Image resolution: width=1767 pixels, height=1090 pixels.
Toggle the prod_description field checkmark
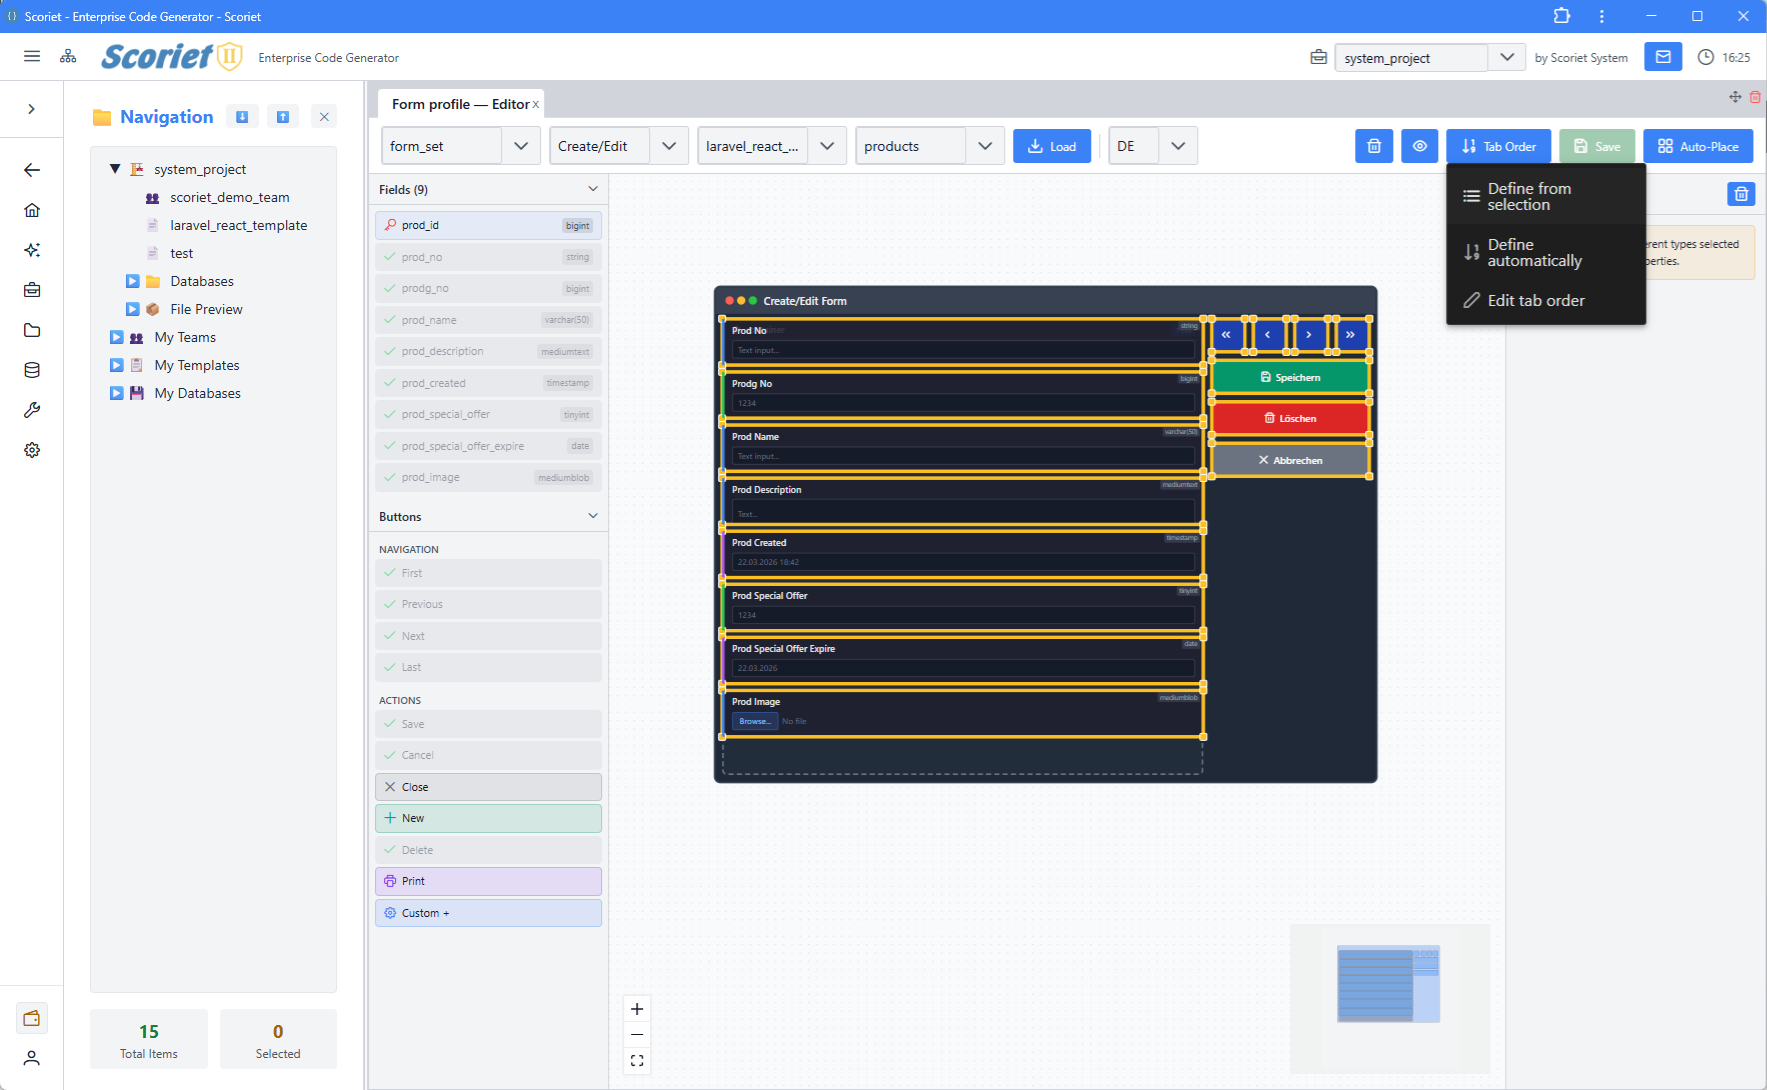390,351
